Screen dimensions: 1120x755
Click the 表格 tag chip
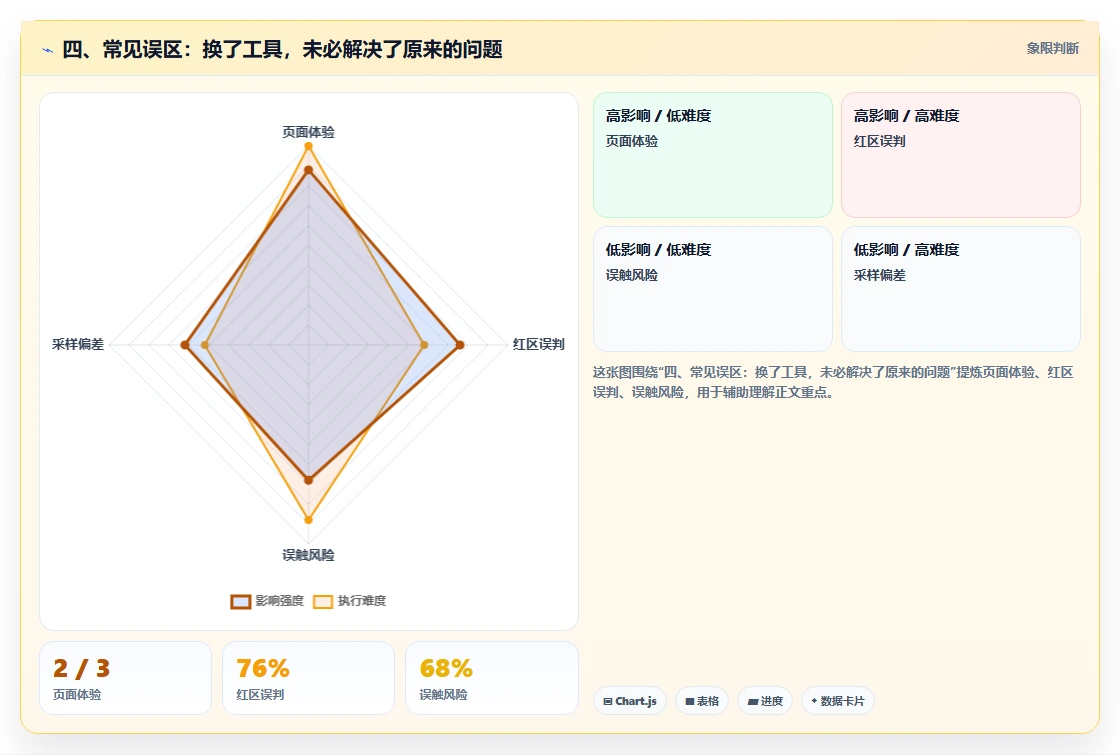[702, 701]
